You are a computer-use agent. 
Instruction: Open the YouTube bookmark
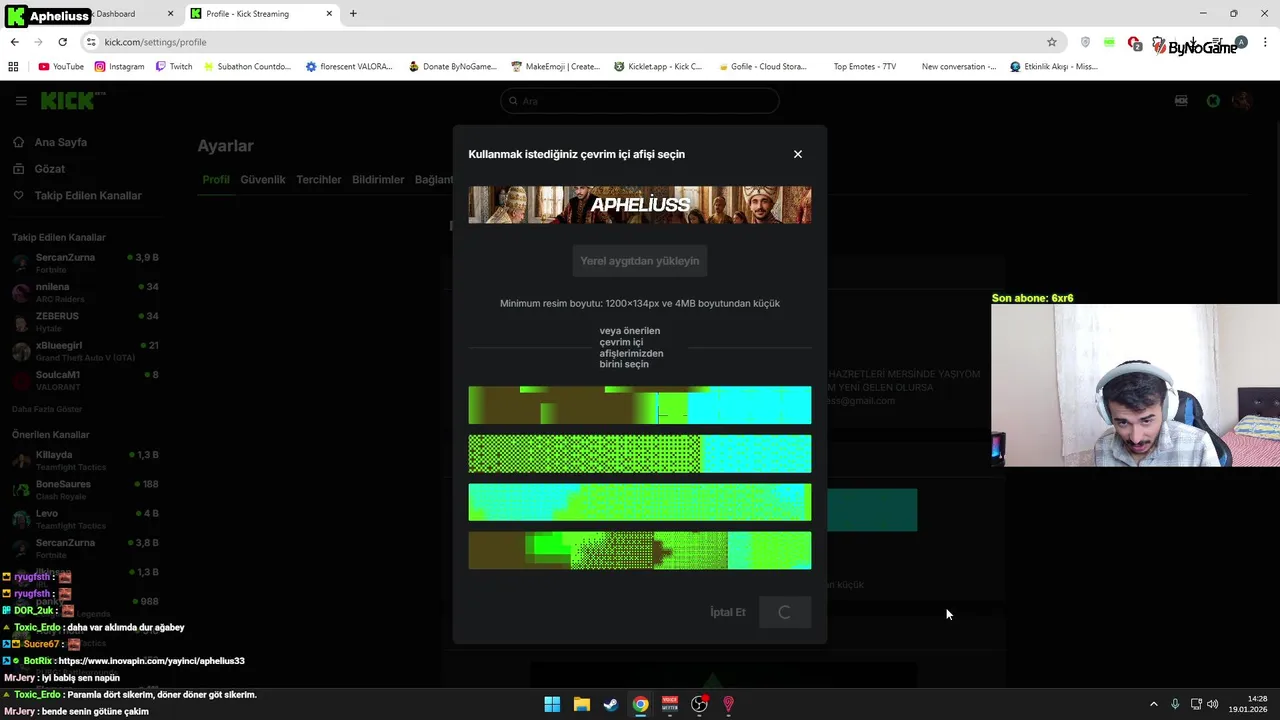[61, 67]
